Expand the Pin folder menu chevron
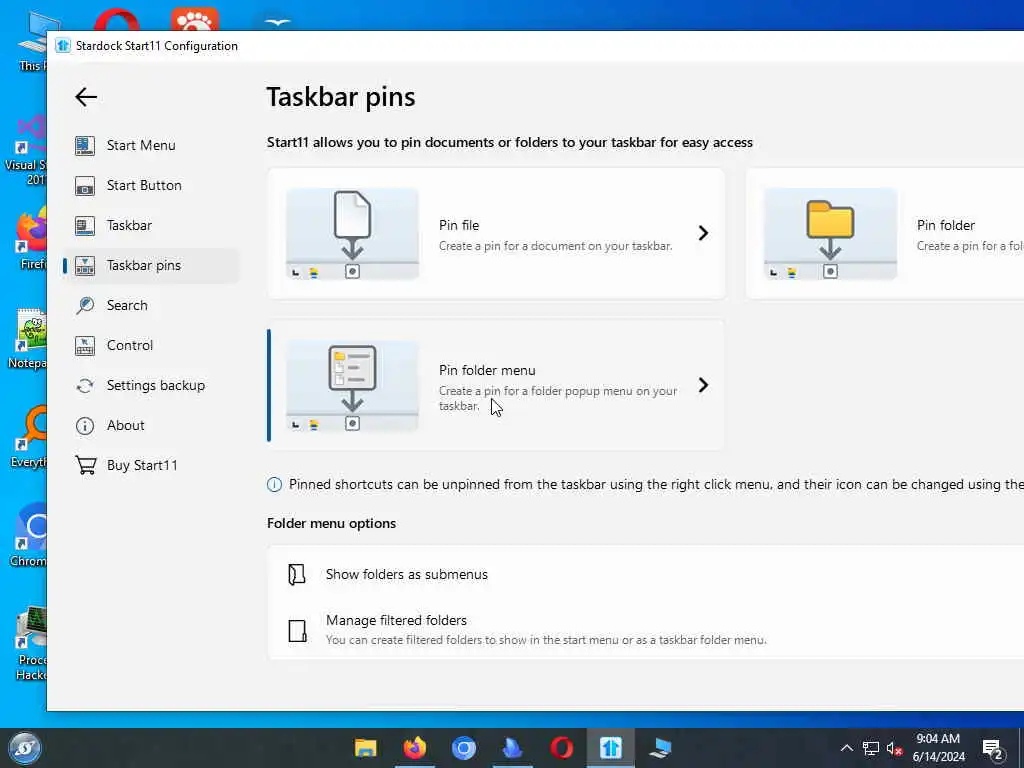 pyautogui.click(x=703, y=385)
